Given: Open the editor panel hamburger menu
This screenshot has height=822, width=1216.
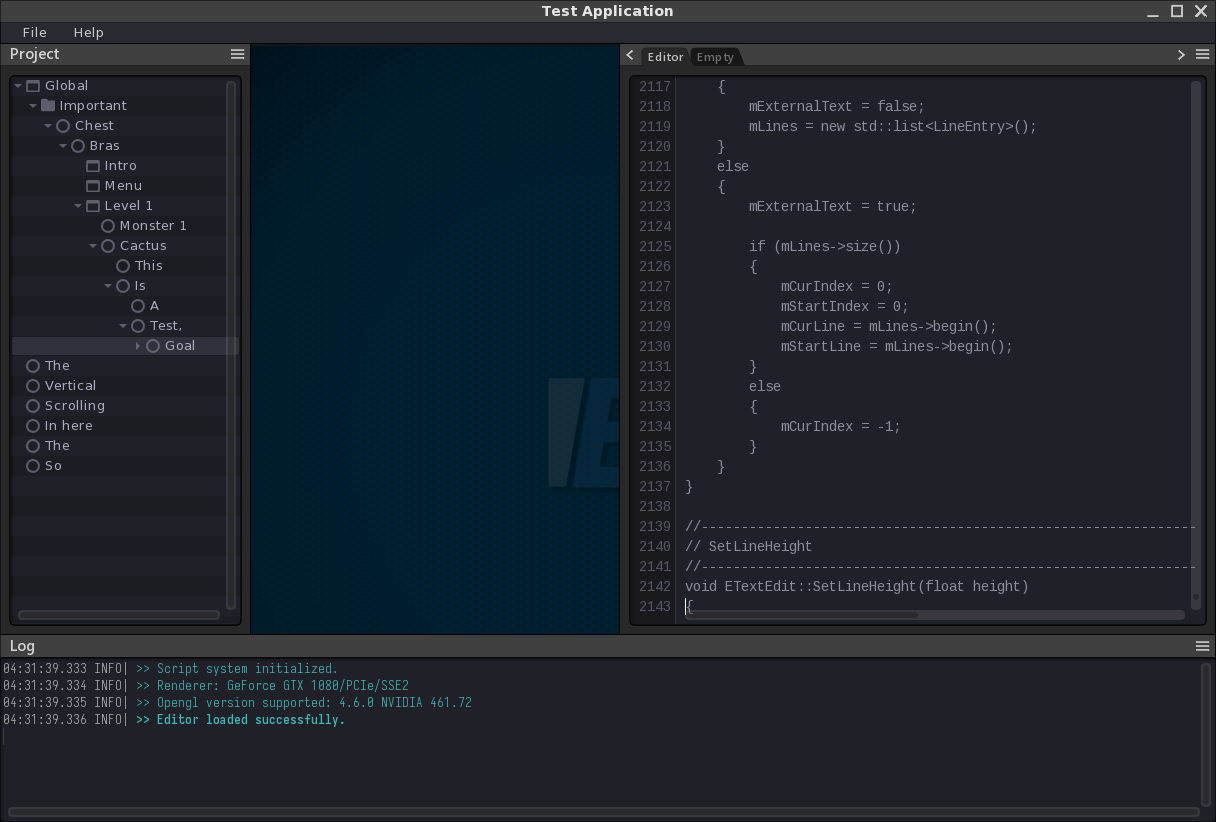Looking at the screenshot, I should click(x=1203, y=55).
